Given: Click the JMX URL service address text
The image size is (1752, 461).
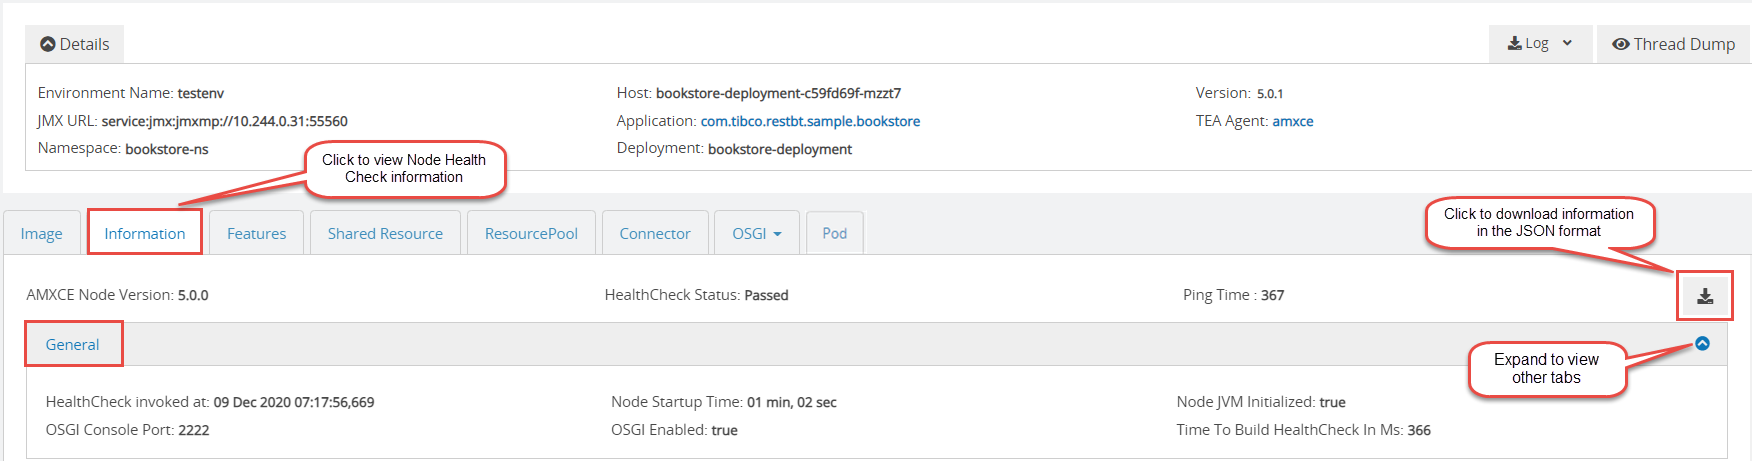Looking at the screenshot, I should pos(224,121).
